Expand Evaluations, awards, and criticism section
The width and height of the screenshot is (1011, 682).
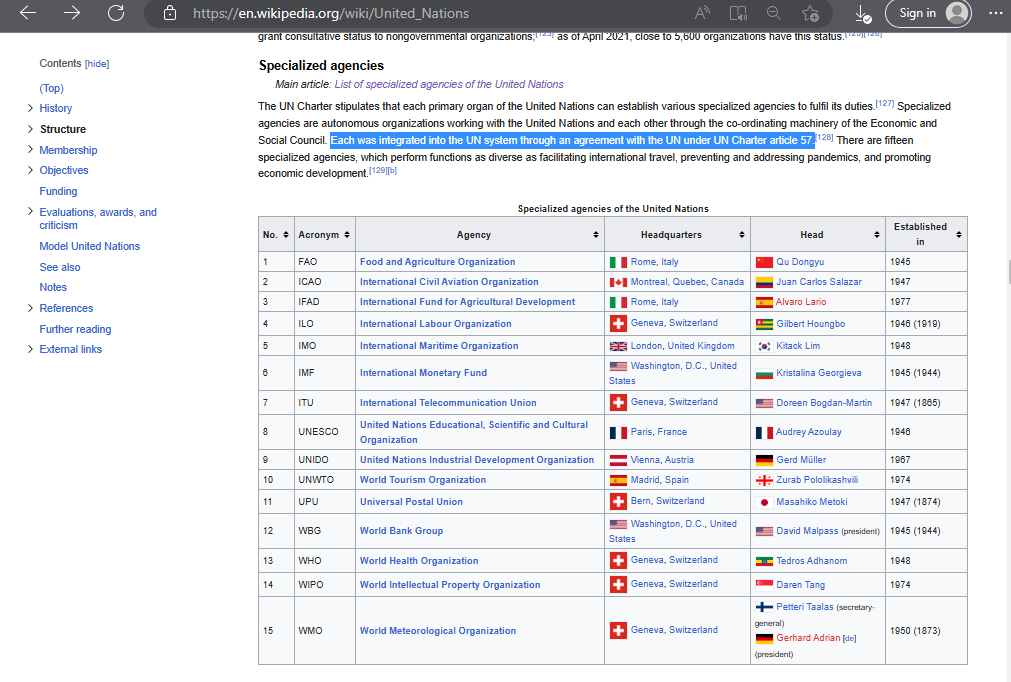30,211
